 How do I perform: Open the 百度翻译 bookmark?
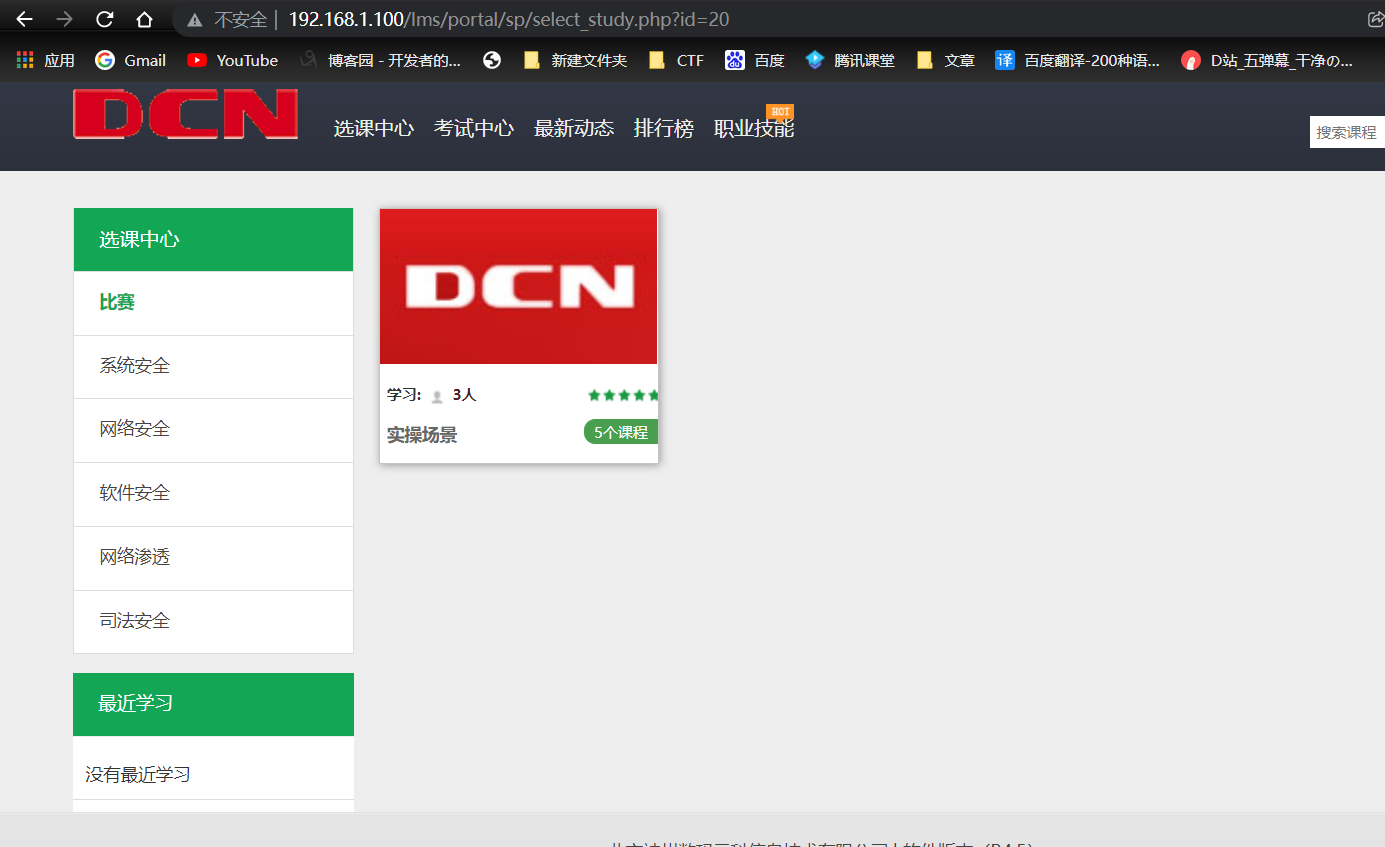point(1078,60)
